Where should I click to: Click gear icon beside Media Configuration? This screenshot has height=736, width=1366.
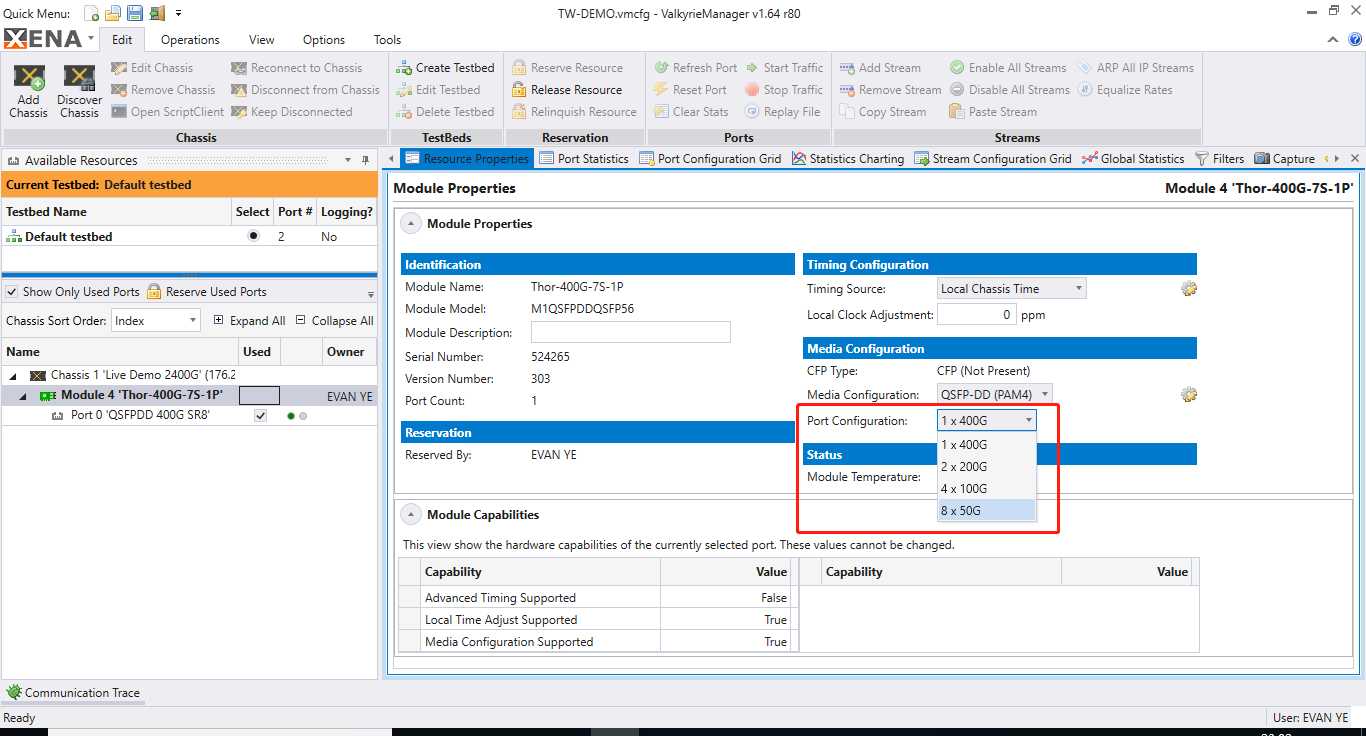click(x=1189, y=395)
